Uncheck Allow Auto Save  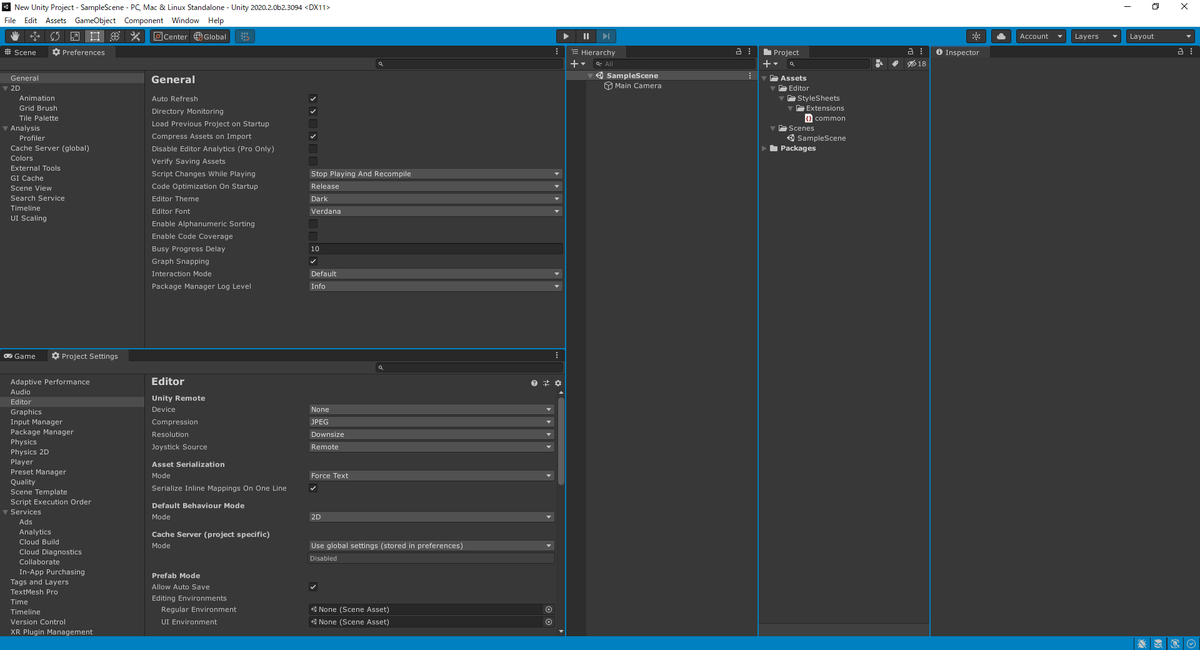tap(313, 587)
